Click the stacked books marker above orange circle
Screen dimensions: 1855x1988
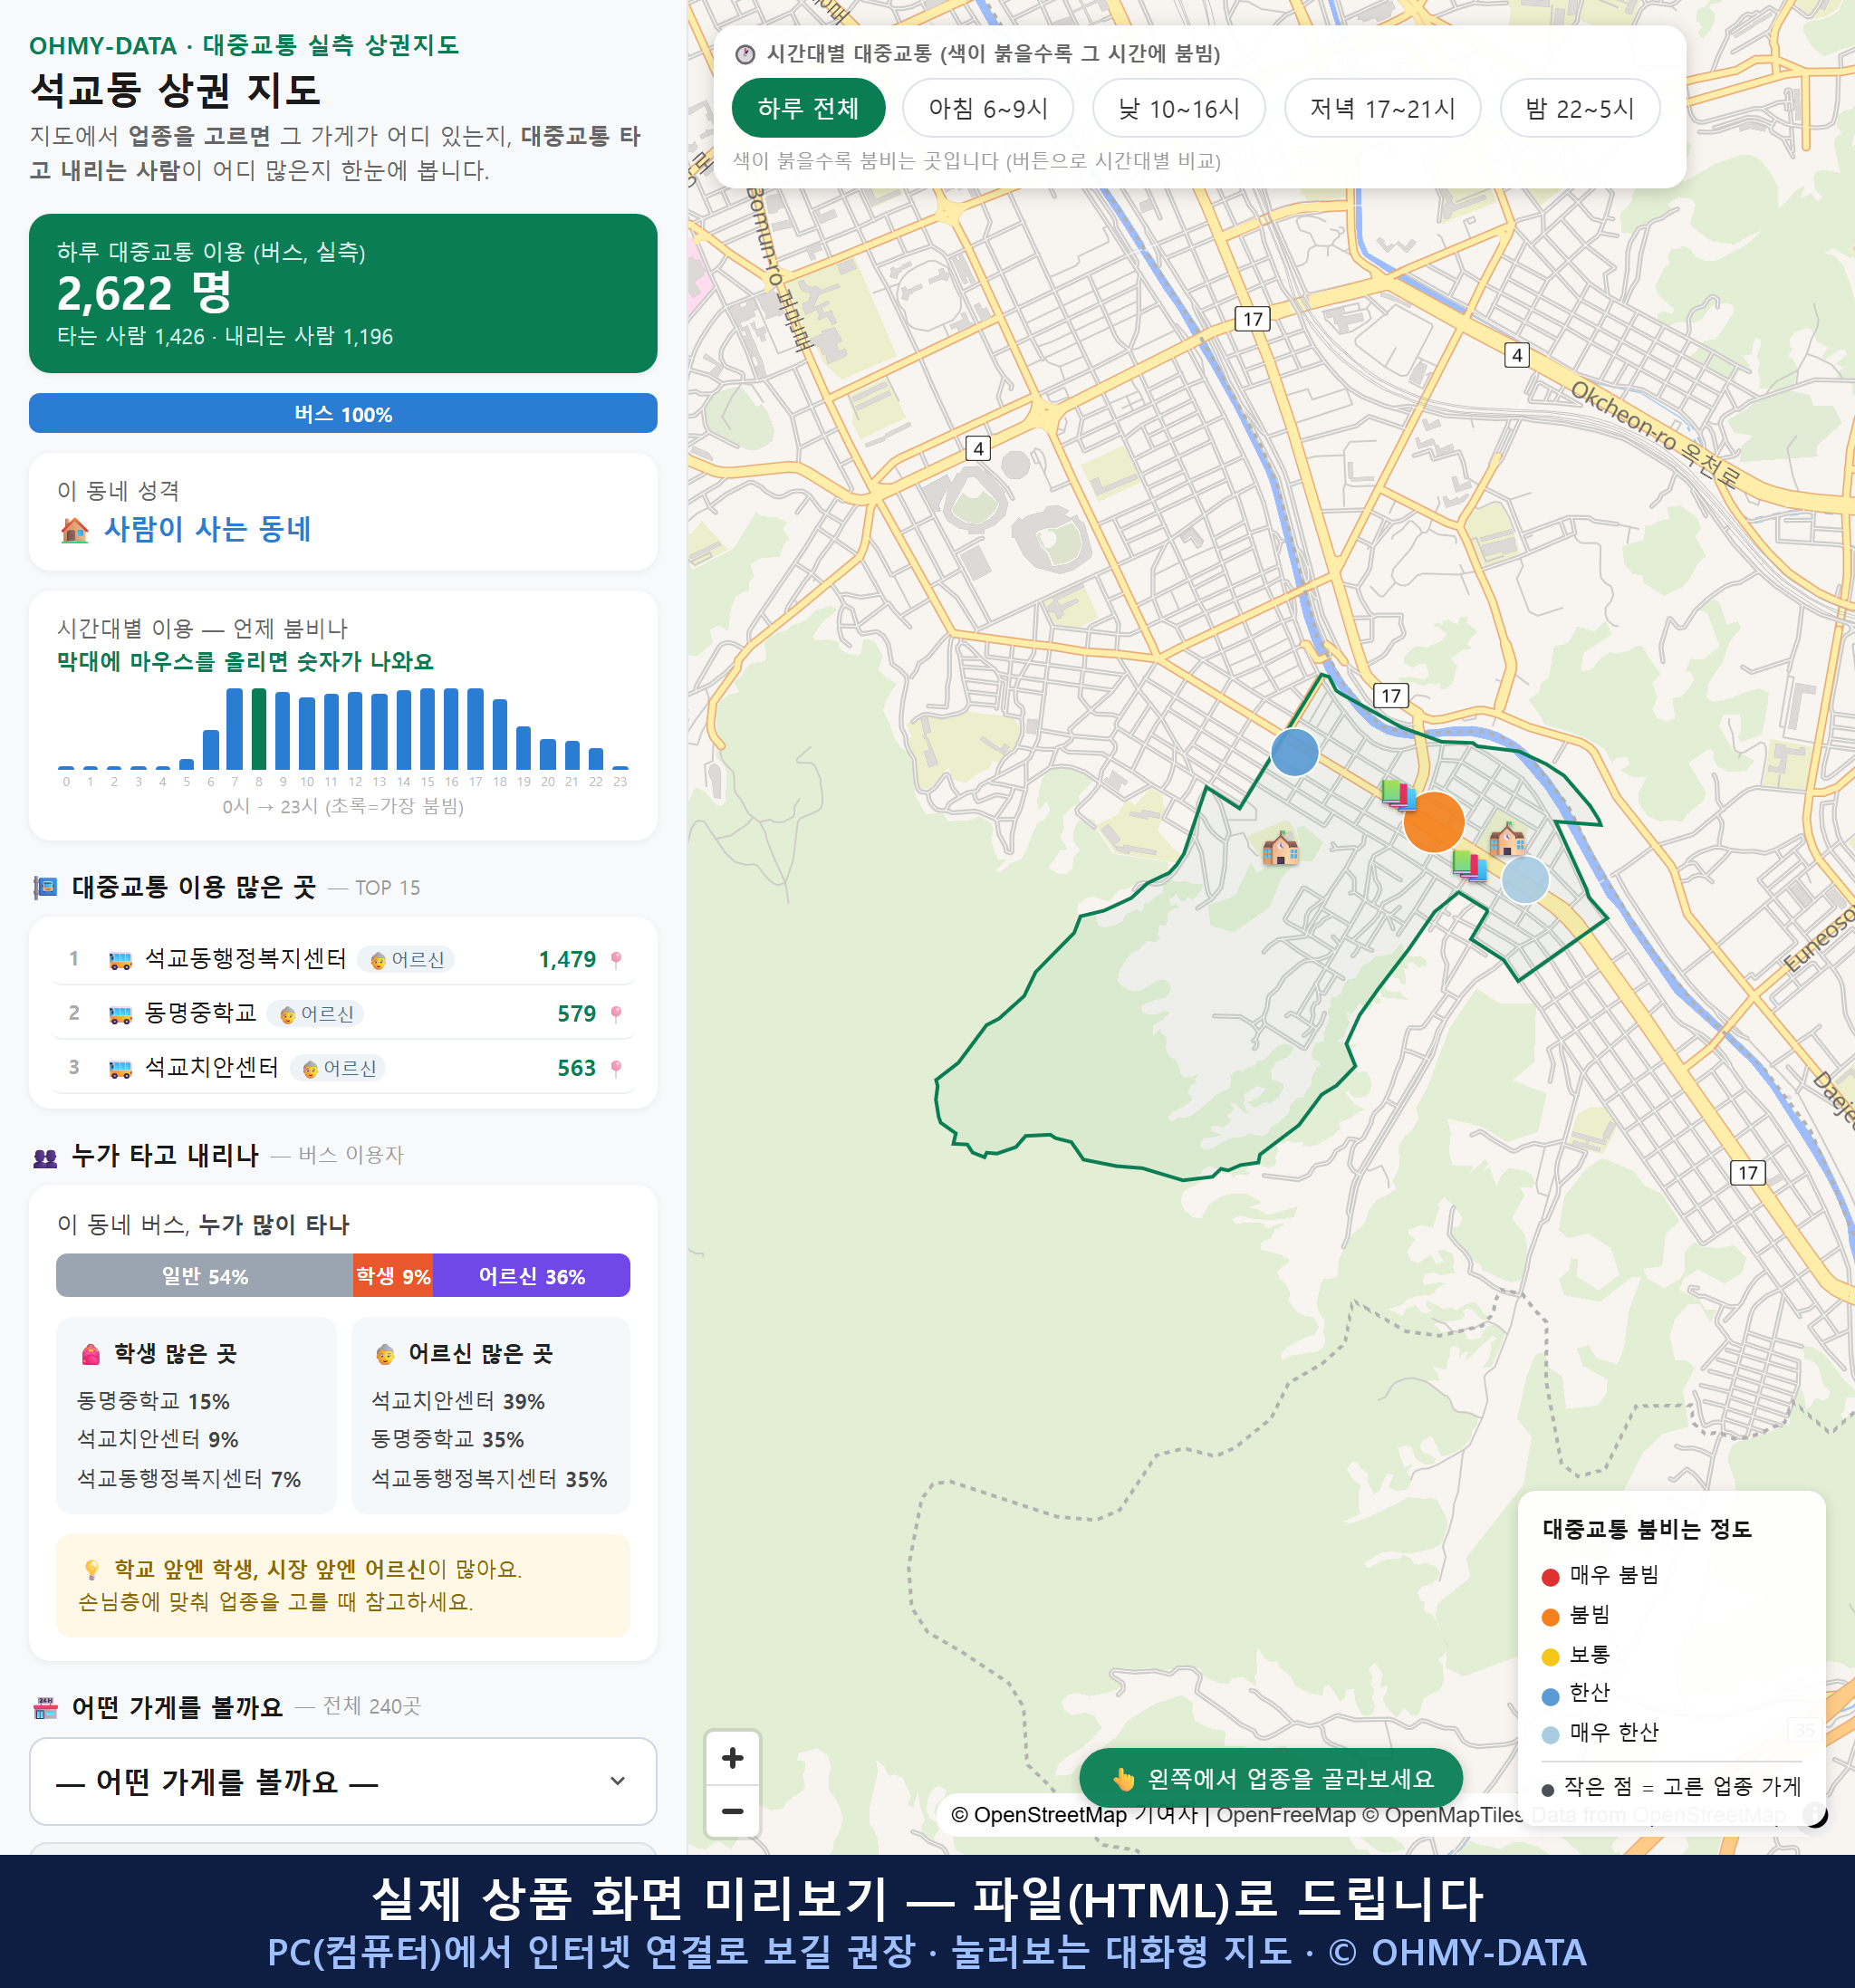[1398, 795]
